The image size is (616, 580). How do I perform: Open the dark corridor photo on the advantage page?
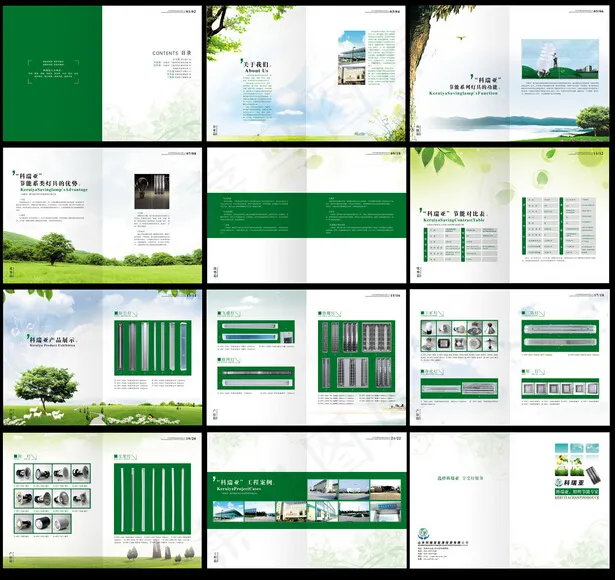pos(151,190)
